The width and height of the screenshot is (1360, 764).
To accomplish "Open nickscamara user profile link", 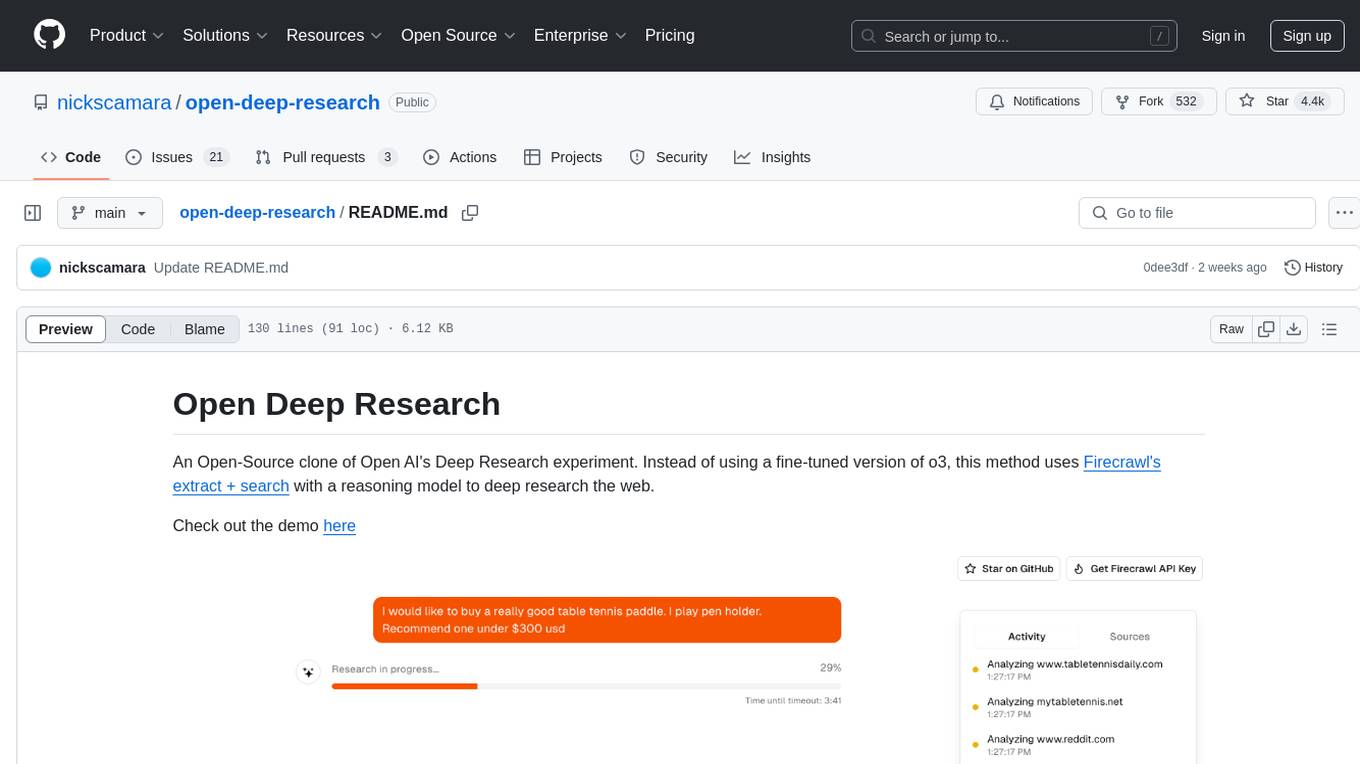I will pos(114,102).
